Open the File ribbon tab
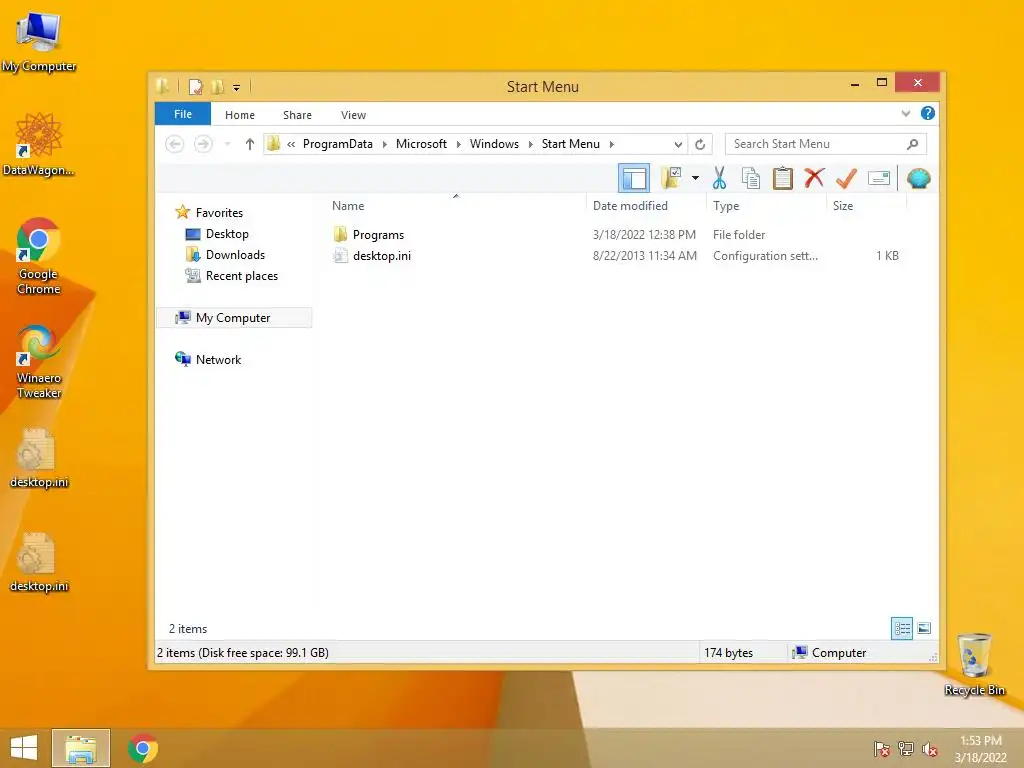The height and width of the screenshot is (768, 1024). (x=183, y=114)
